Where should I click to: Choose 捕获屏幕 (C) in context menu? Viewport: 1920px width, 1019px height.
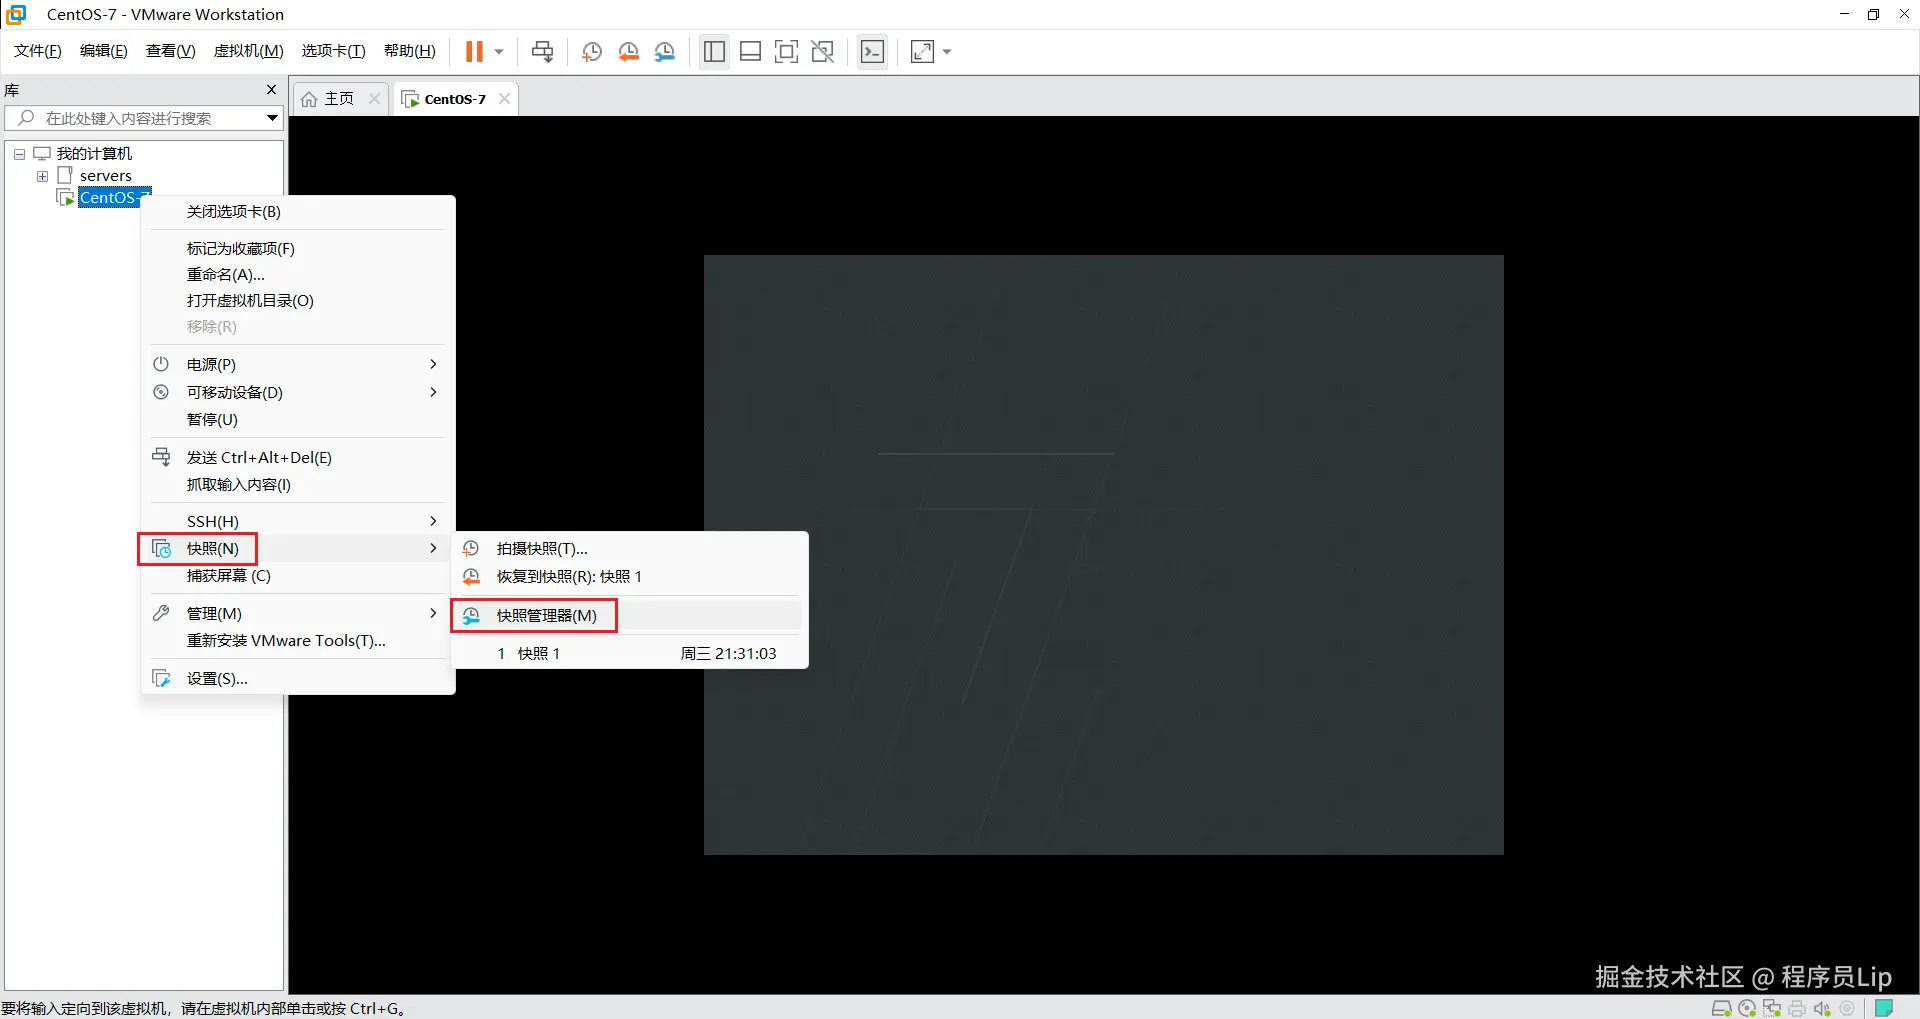tap(298, 575)
